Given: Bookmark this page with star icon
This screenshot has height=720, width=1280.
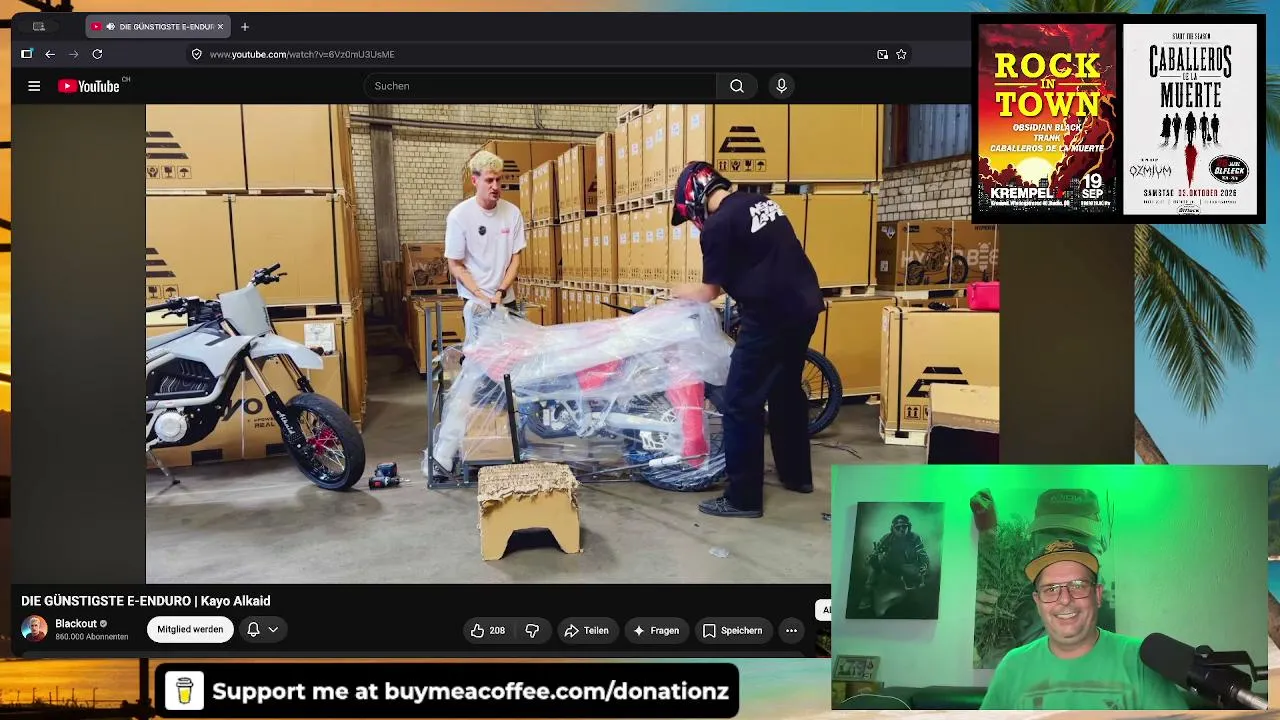Looking at the screenshot, I should (901, 54).
